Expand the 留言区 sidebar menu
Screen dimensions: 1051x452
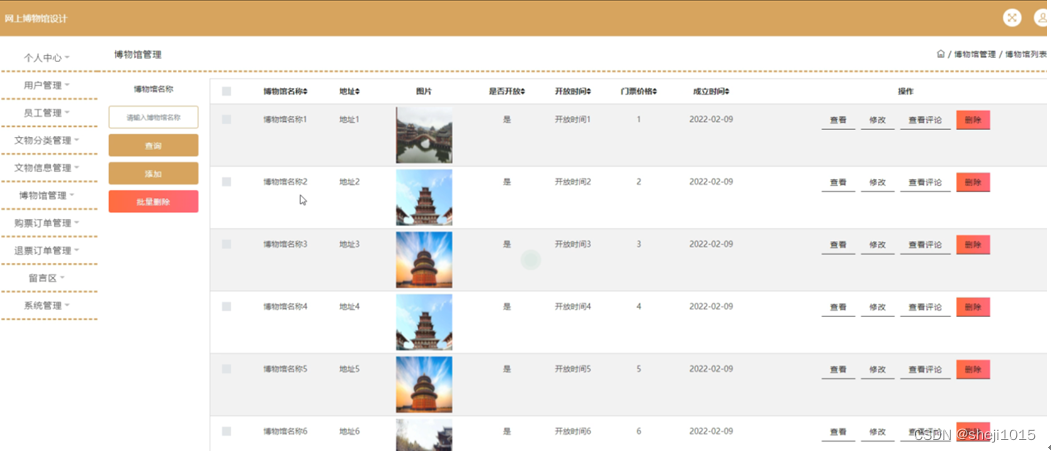(x=47, y=278)
